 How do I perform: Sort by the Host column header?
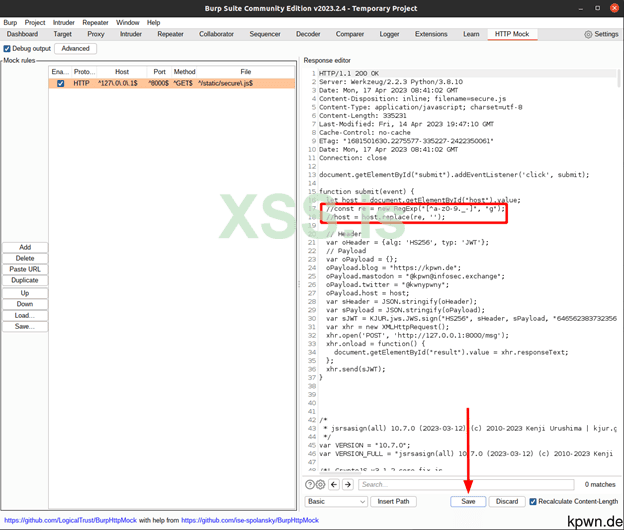pos(122,72)
